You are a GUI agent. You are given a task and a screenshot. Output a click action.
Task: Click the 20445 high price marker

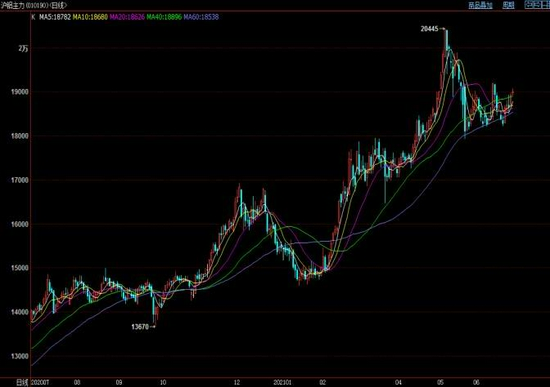(x=429, y=29)
